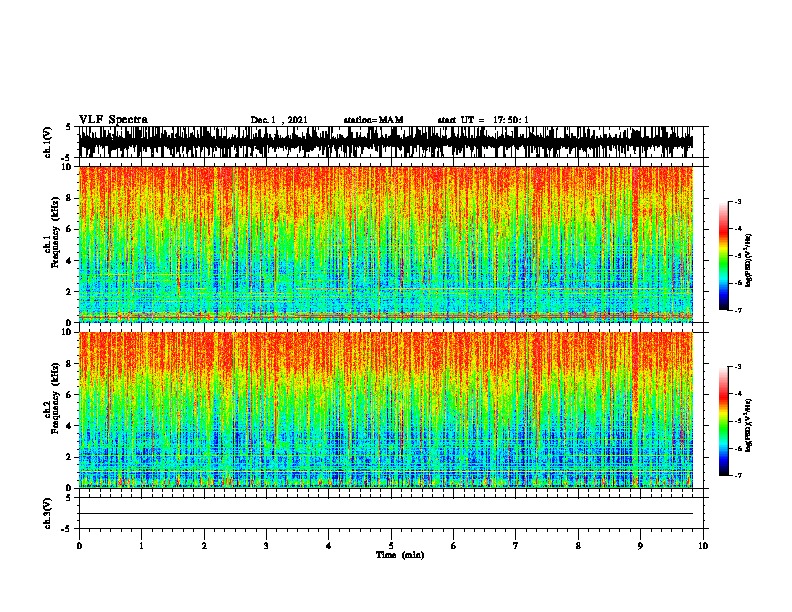Click the "-3" label on ch.1 color scale
The height and width of the screenshot is (612, 792).
[737, 202]
